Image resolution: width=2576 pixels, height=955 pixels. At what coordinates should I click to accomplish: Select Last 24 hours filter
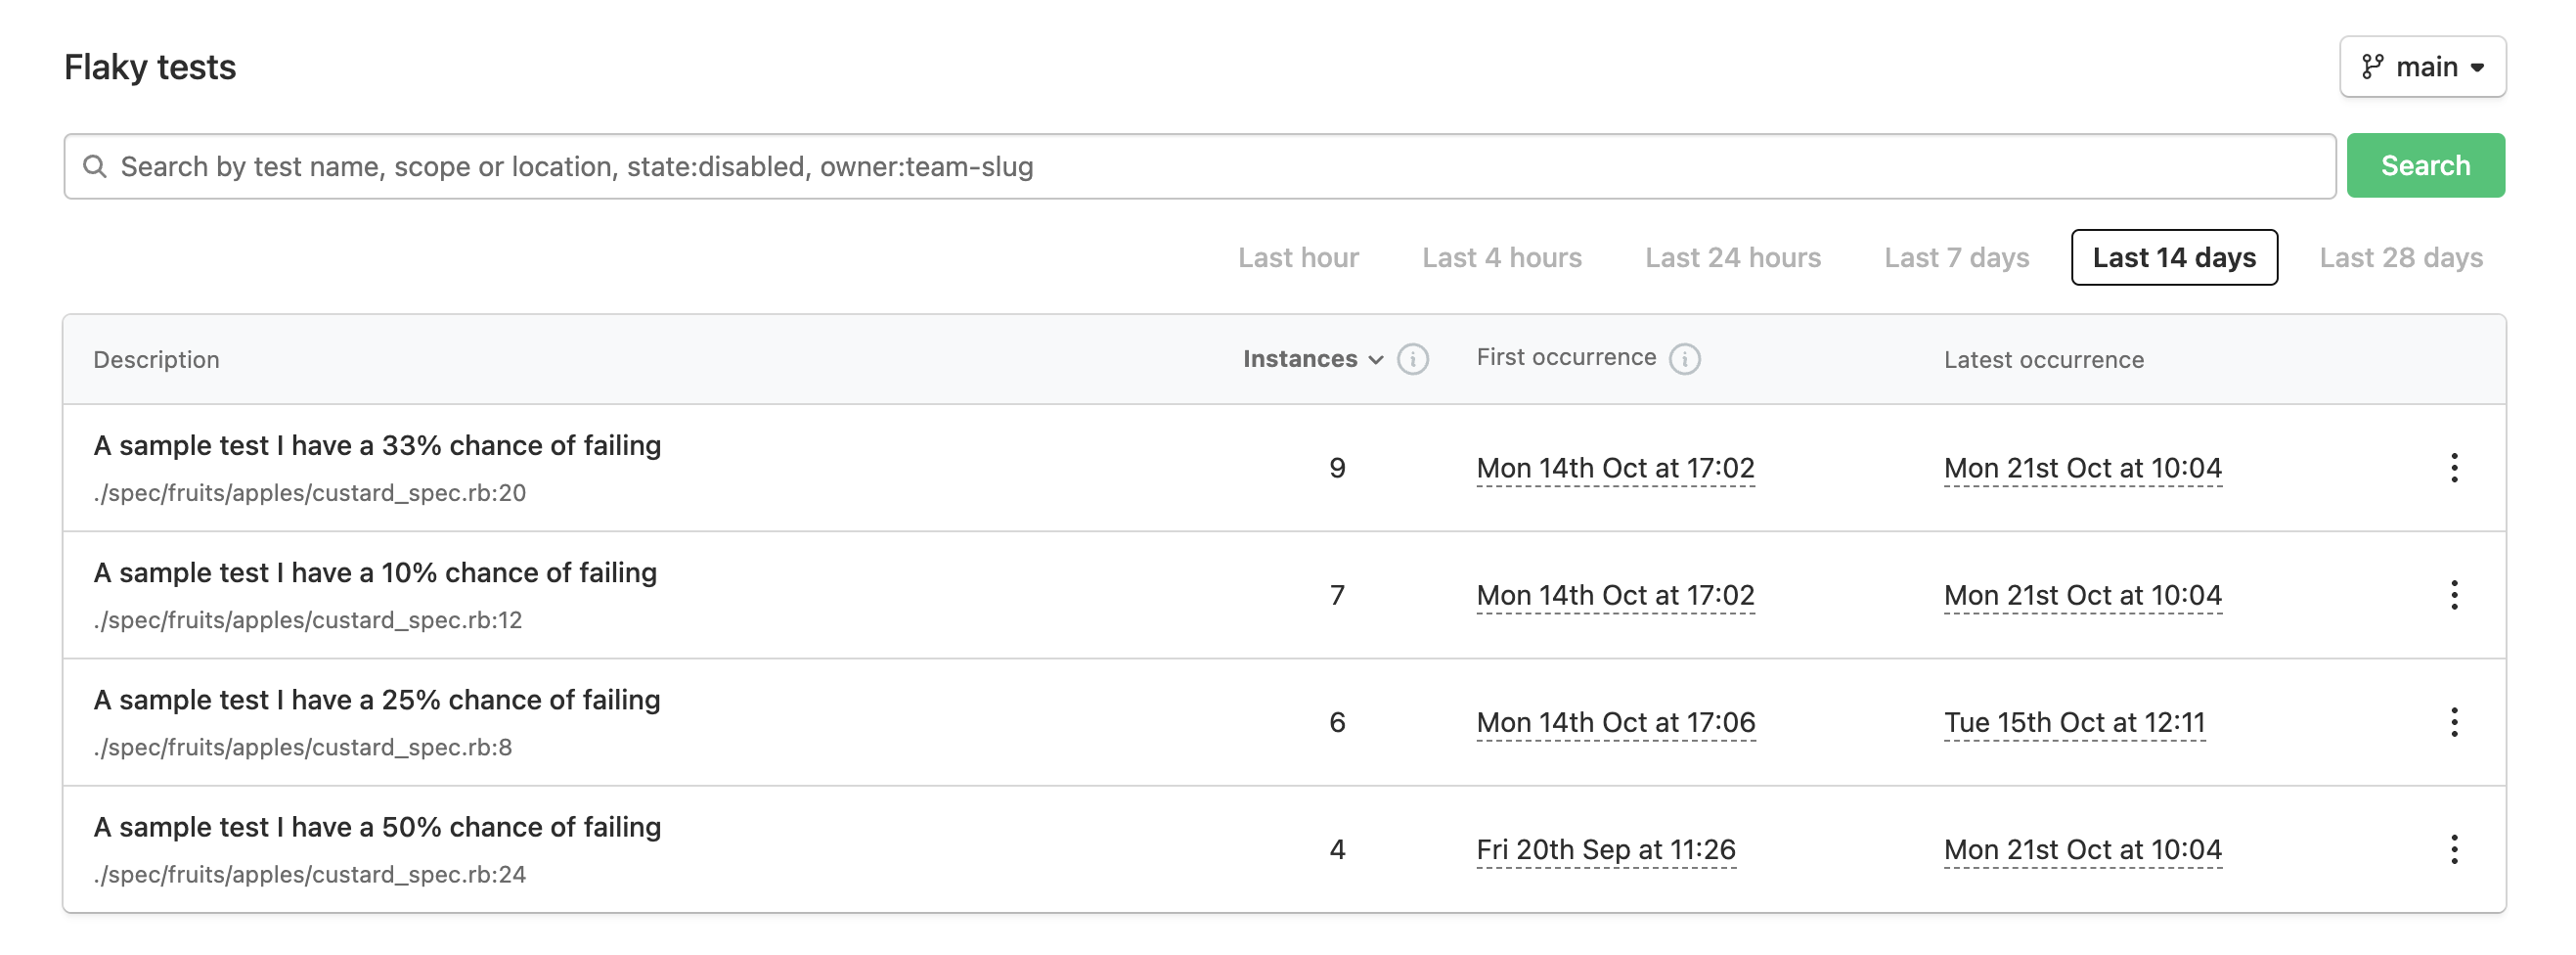tap(1732, 258)
